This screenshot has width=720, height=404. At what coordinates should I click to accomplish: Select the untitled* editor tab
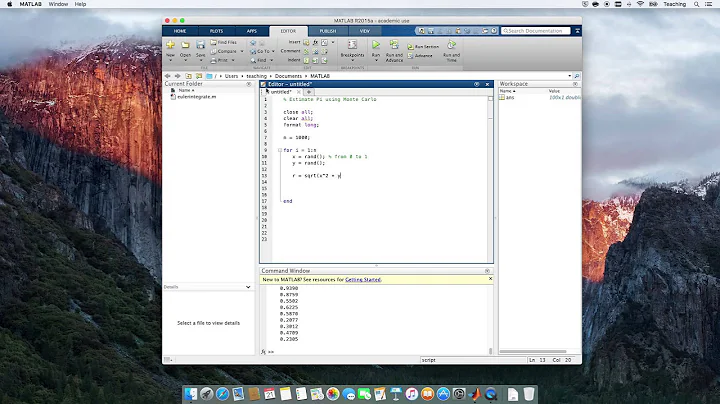(281, 92)
